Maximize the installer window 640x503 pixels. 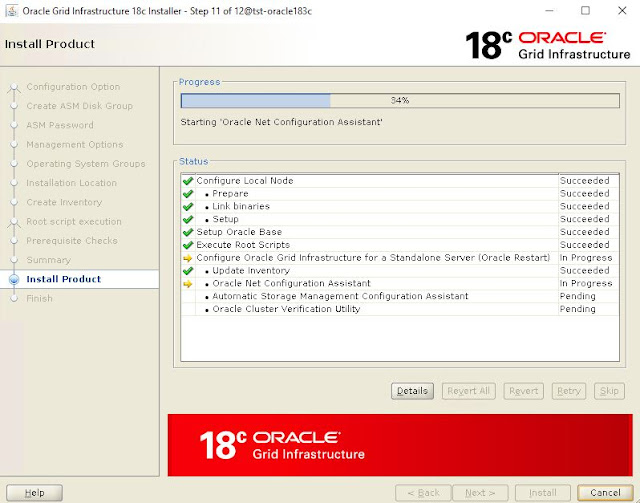click(585, 11)
